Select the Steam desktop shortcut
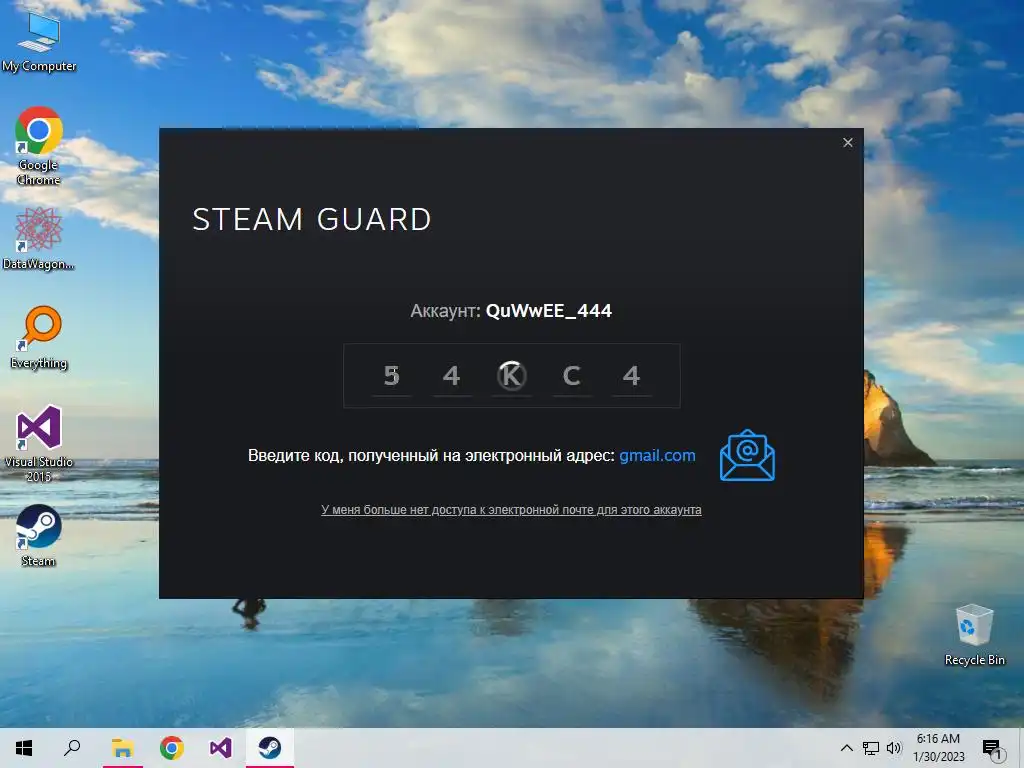The image size is (1024, 768). 39,535
